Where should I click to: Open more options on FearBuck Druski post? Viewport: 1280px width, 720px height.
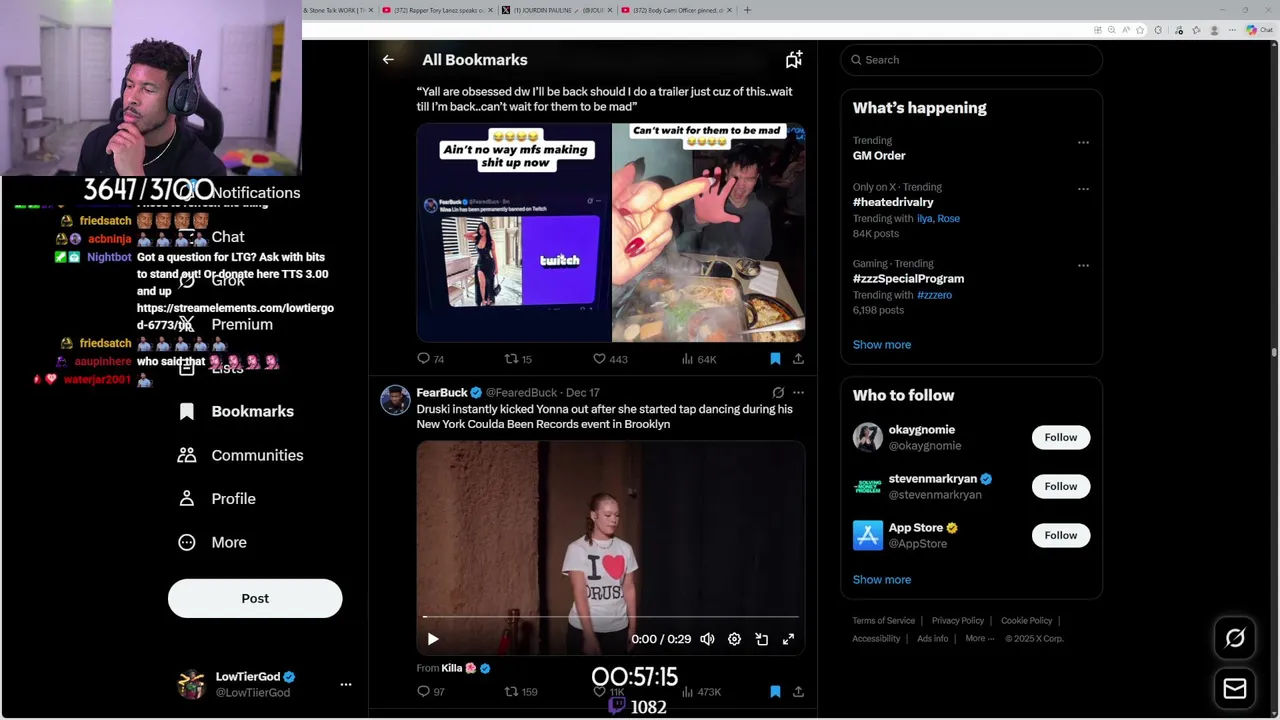click(798, 393)
